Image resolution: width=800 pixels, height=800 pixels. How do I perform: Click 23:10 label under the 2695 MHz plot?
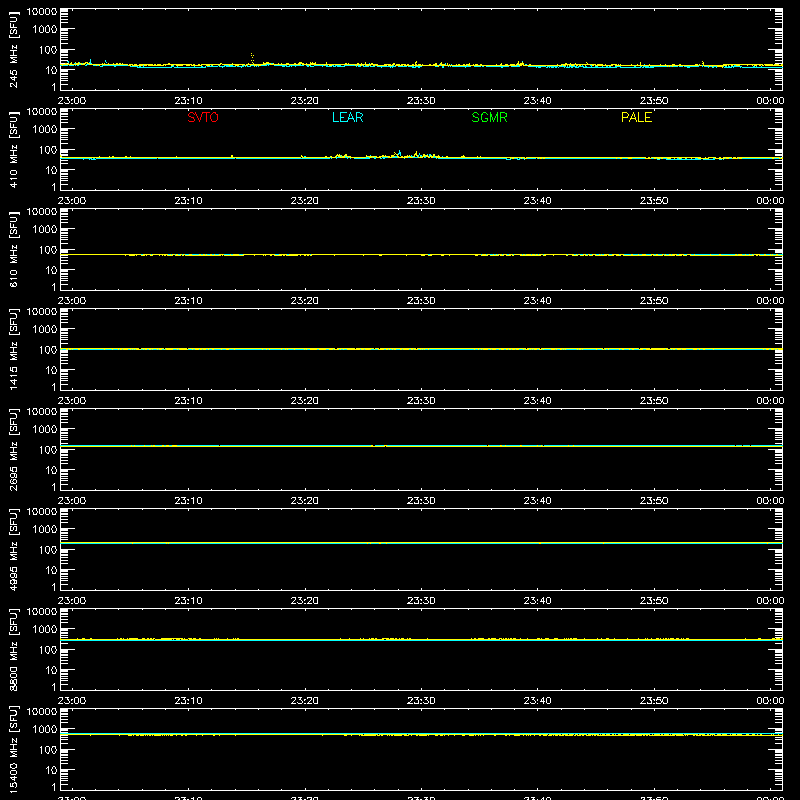188,501
